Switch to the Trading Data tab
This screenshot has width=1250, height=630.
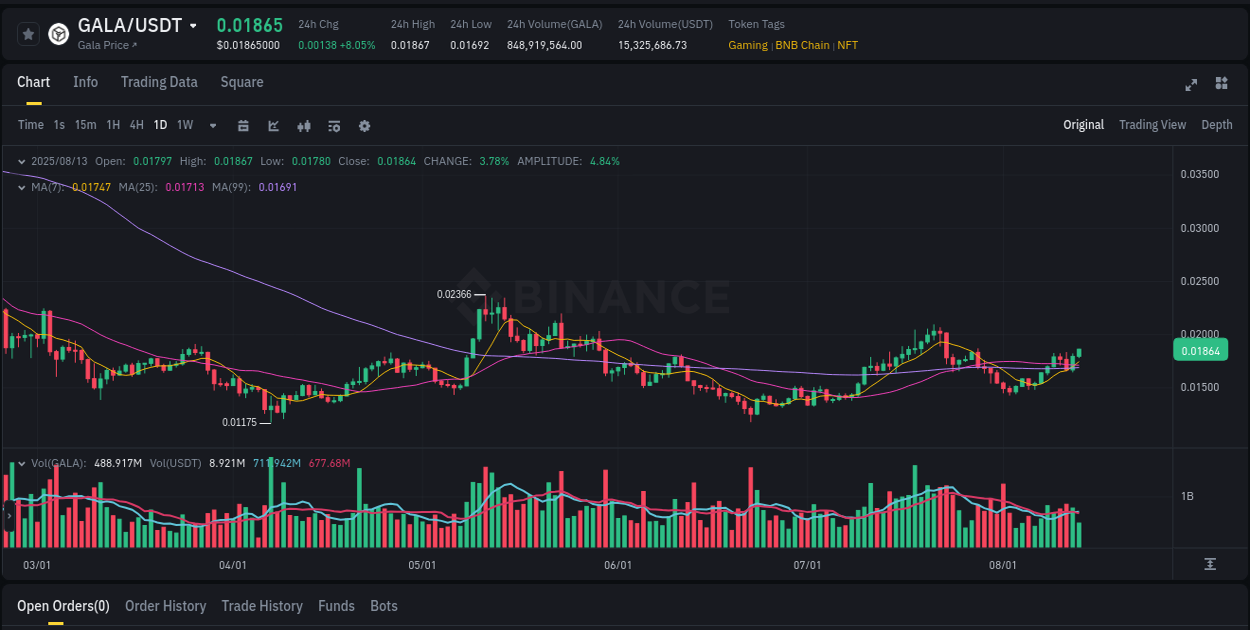[159, 82]
